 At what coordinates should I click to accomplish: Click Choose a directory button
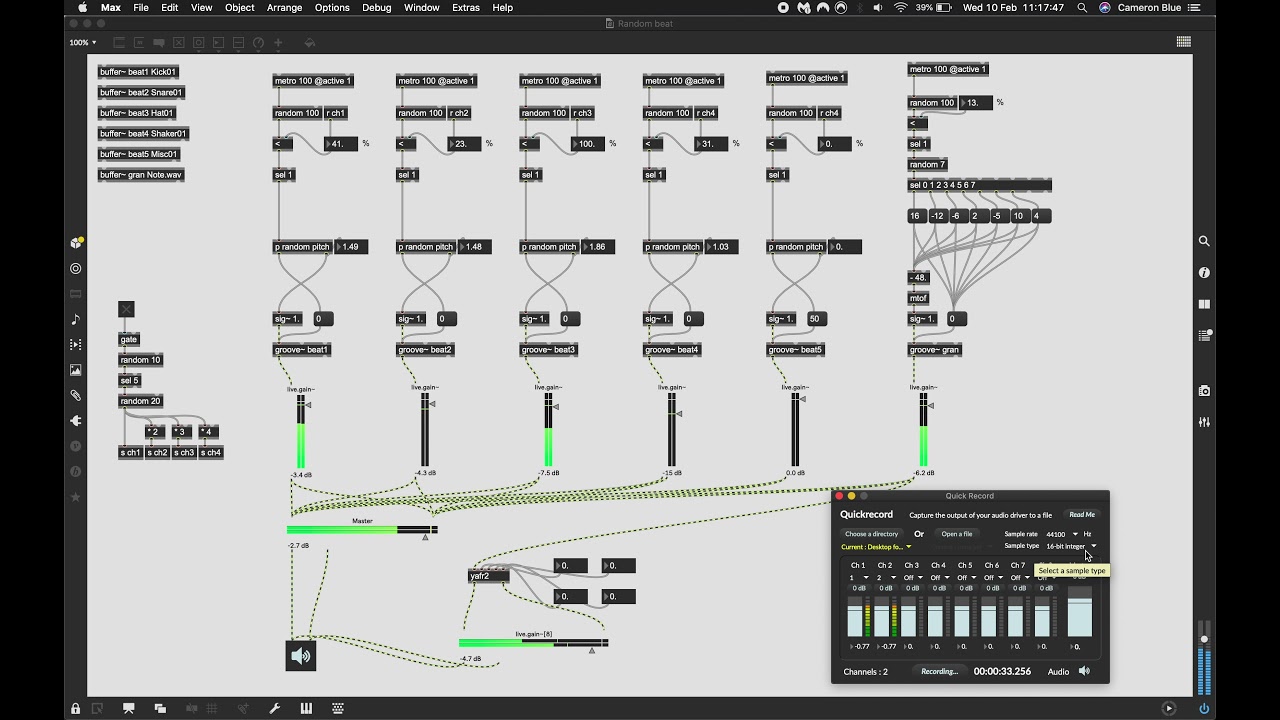click(x=872, y=534)
